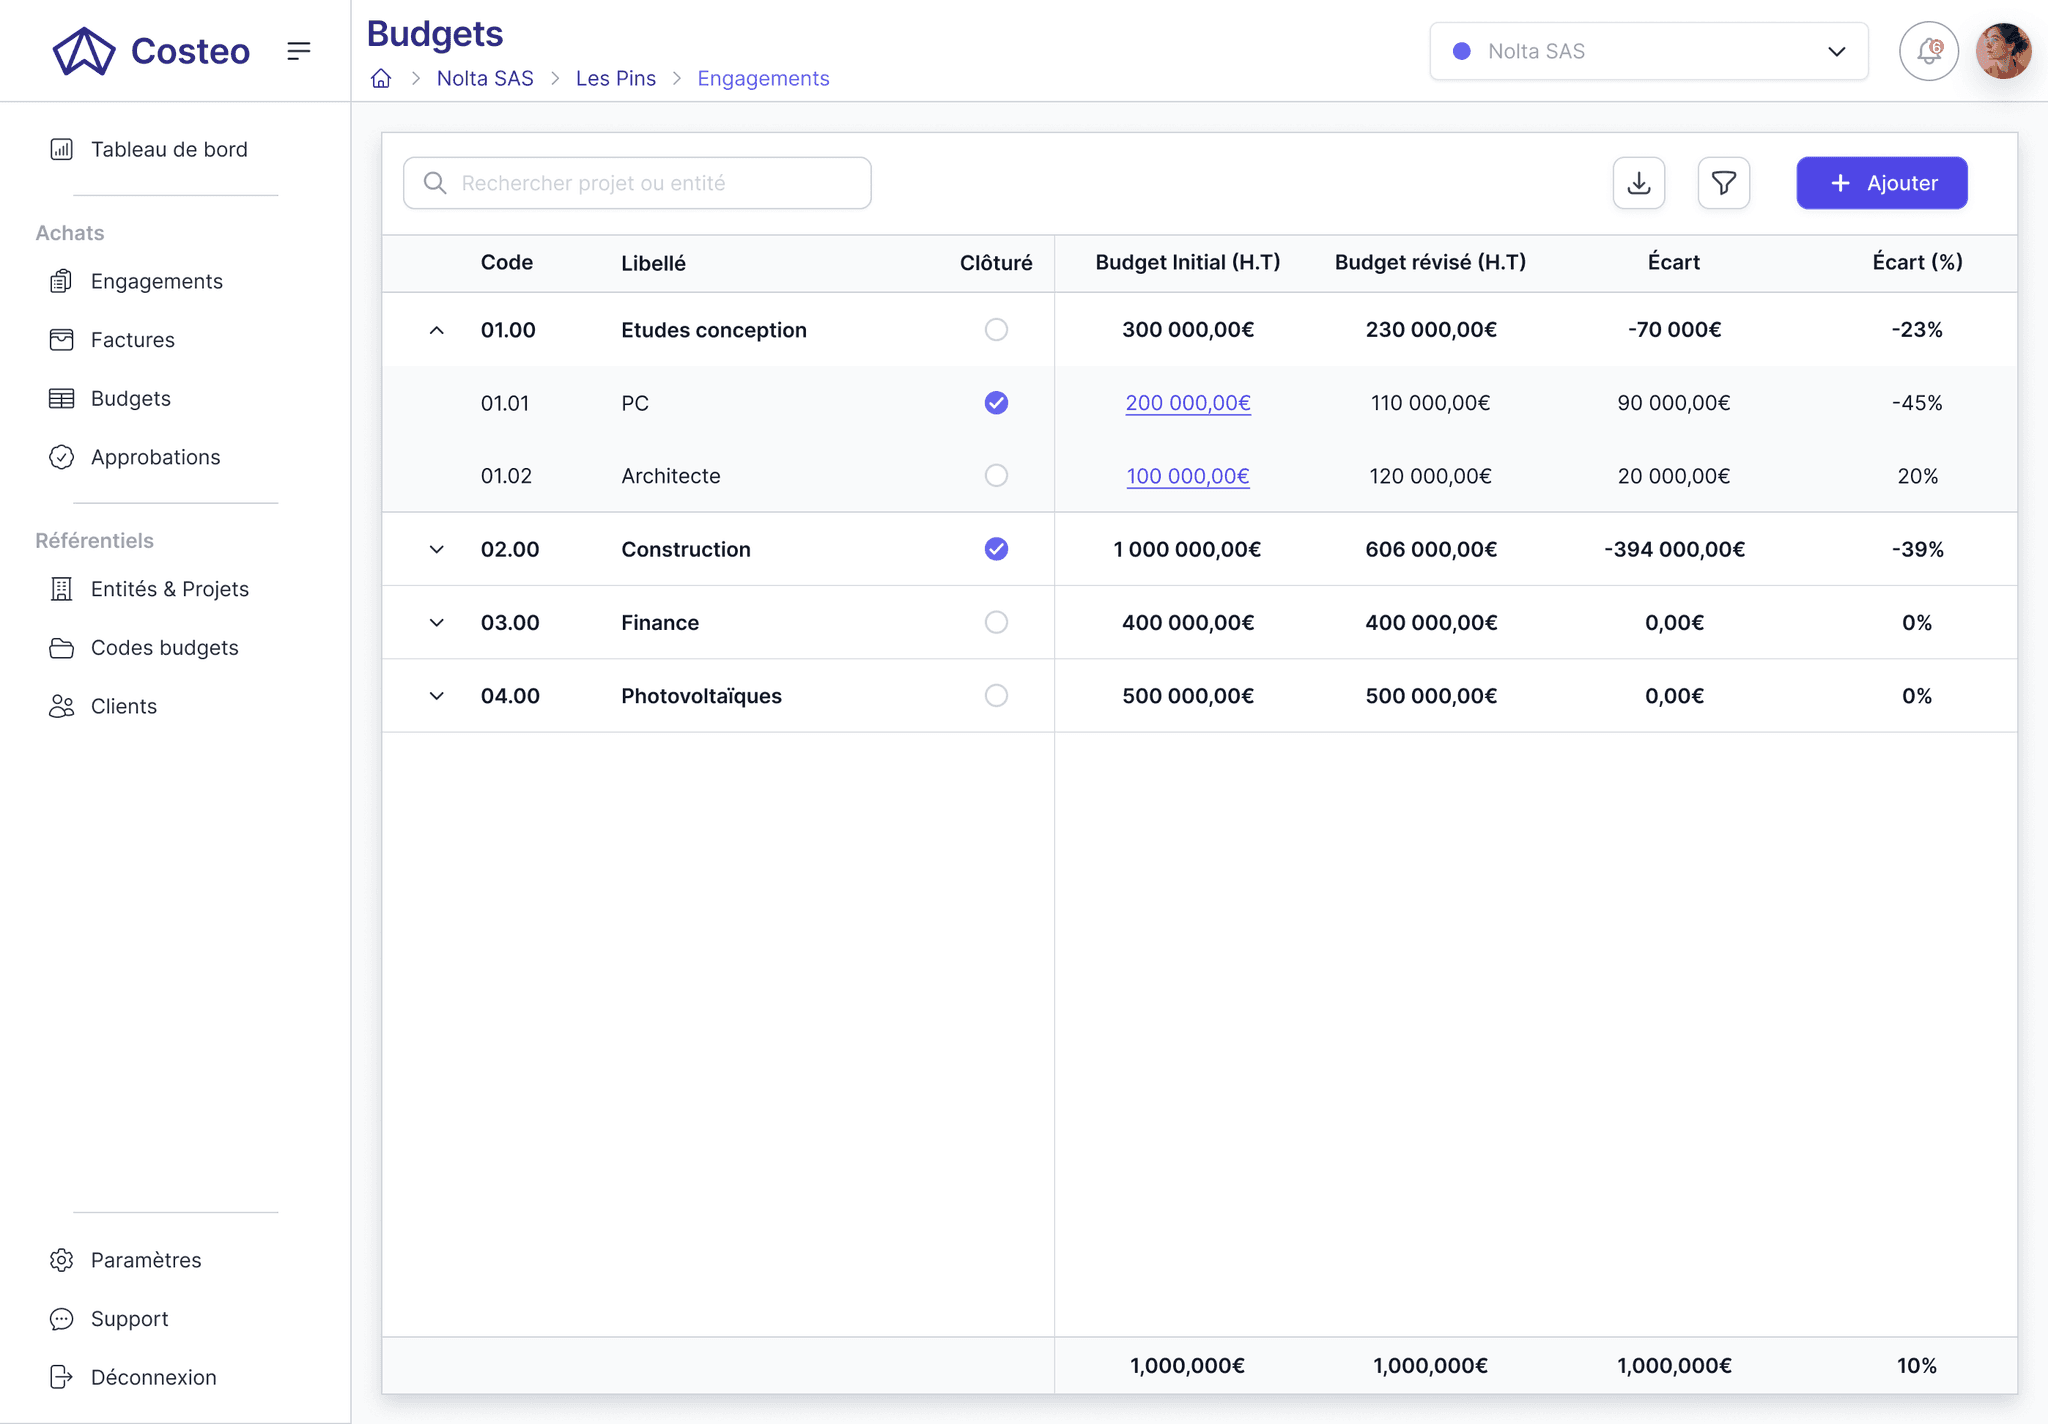
Task: Toggle Clôturé for Finance row
Action: pyautogui.click(x=996, y=622)
